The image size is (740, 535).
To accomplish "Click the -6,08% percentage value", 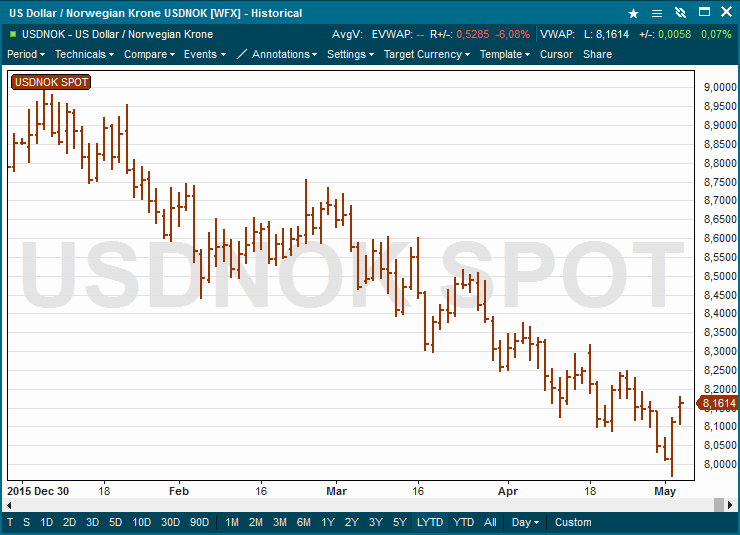I will (x=513, y=34).
